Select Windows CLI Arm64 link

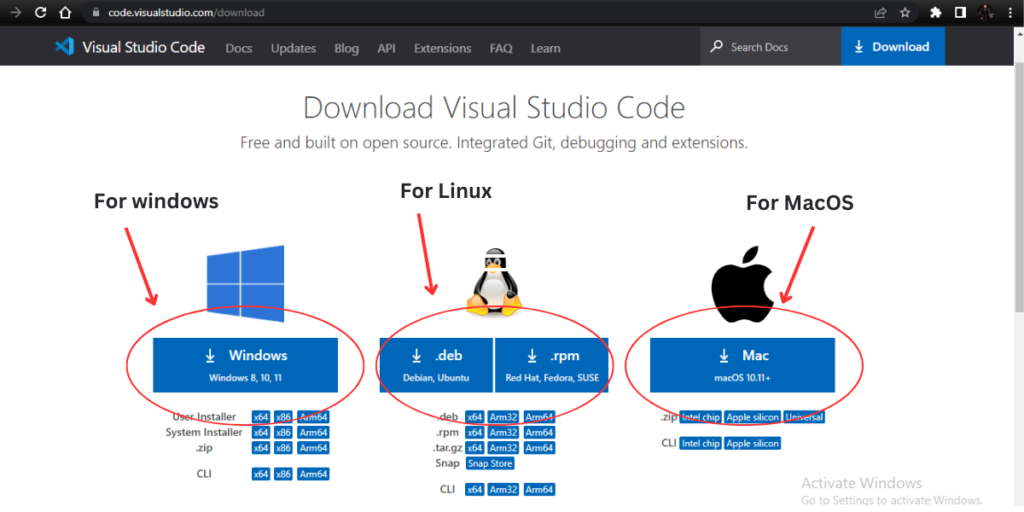coord(313,474)
